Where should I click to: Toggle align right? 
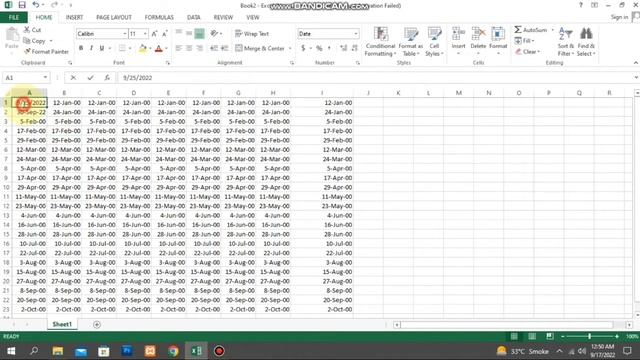coord(199,48)
